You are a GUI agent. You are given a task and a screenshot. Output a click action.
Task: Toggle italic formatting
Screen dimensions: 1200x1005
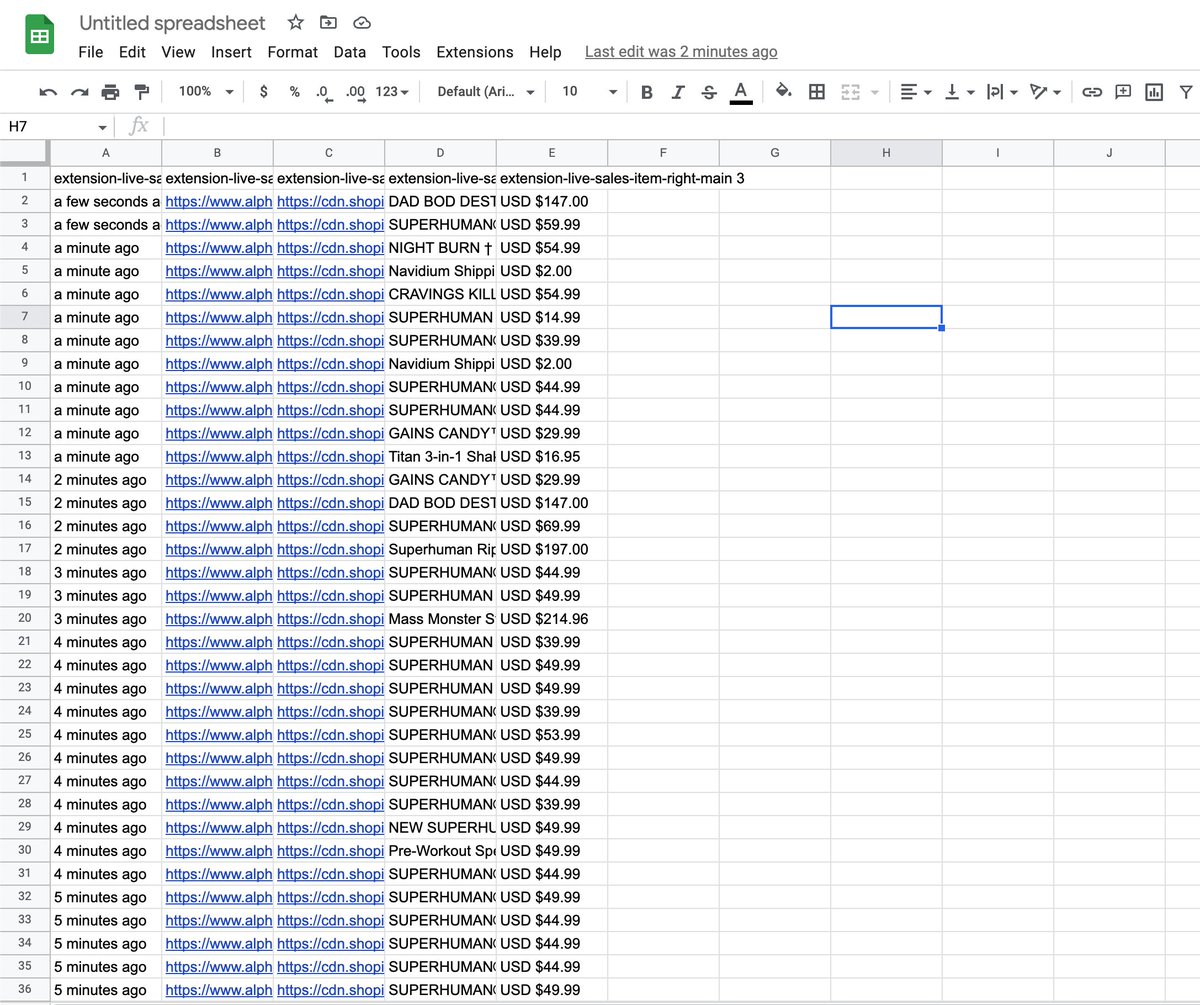click(677, 92)
